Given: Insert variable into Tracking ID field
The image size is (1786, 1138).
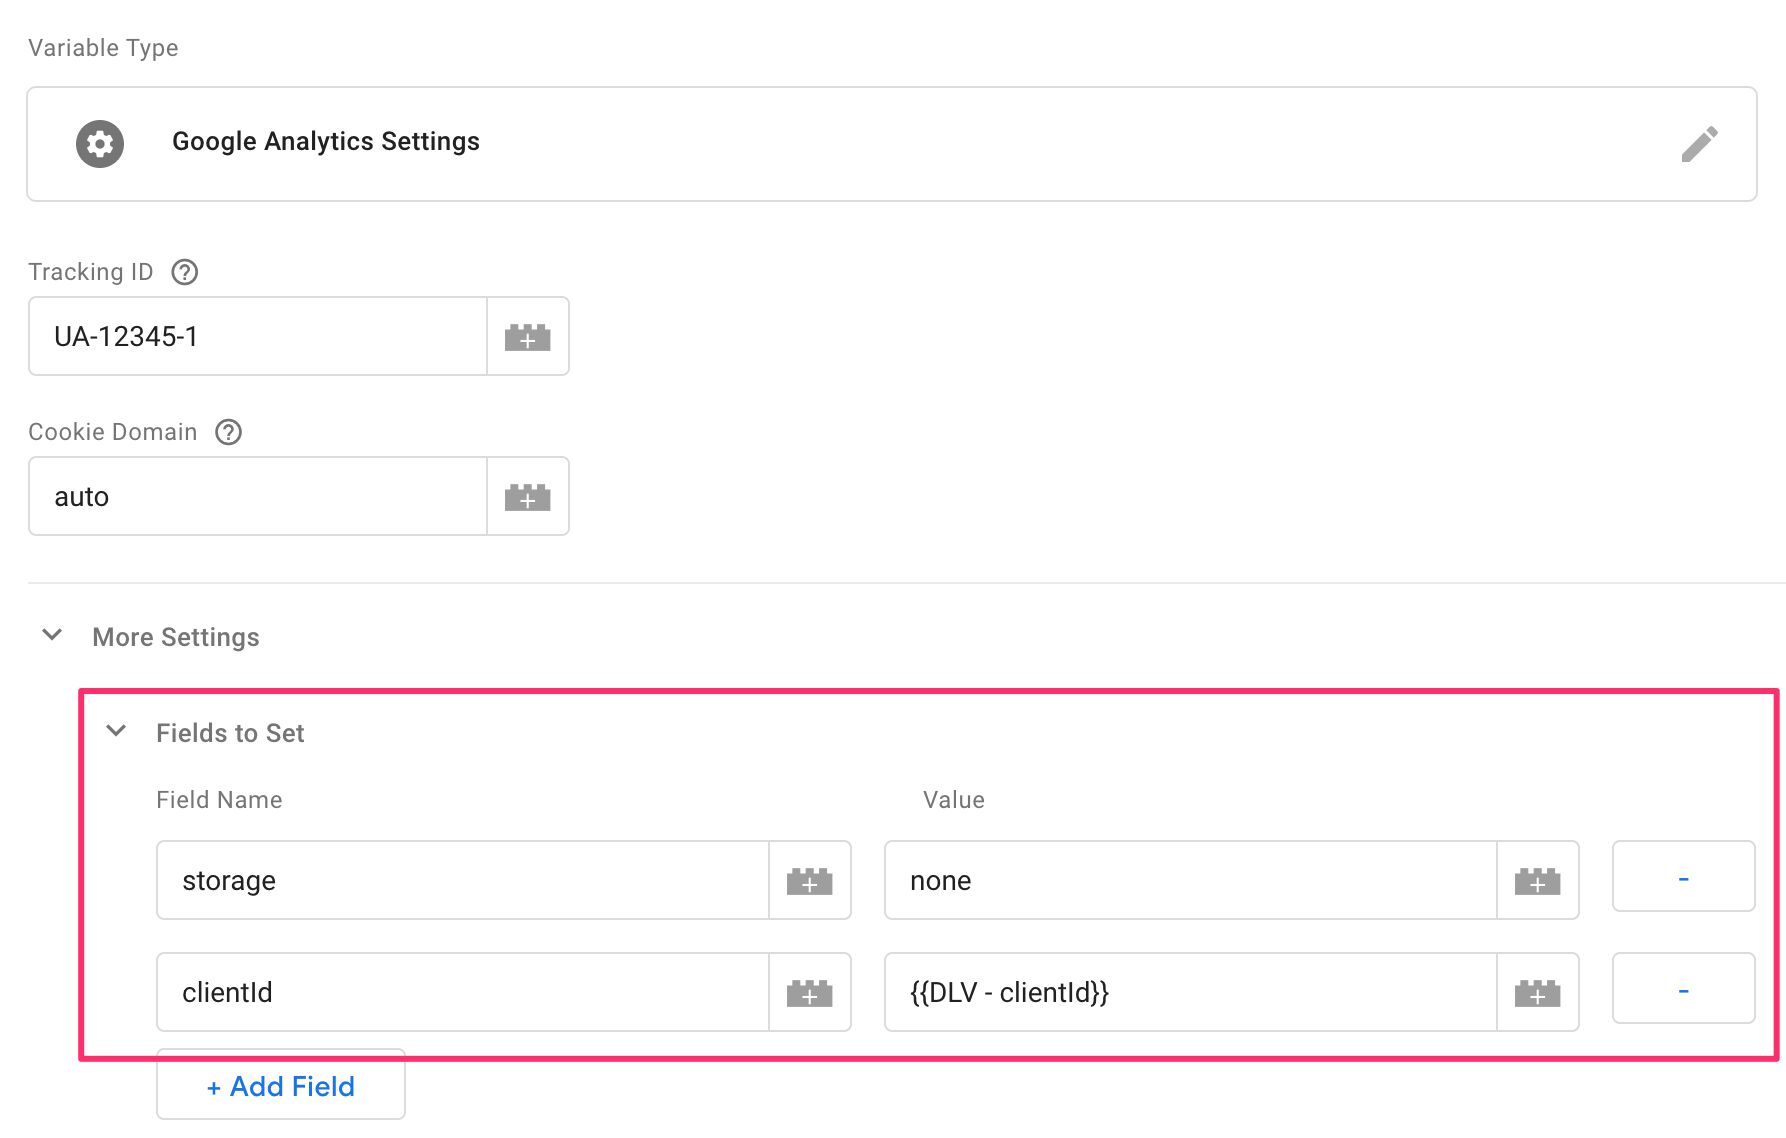Looking at the screenshot, I should tap(528, 337).
